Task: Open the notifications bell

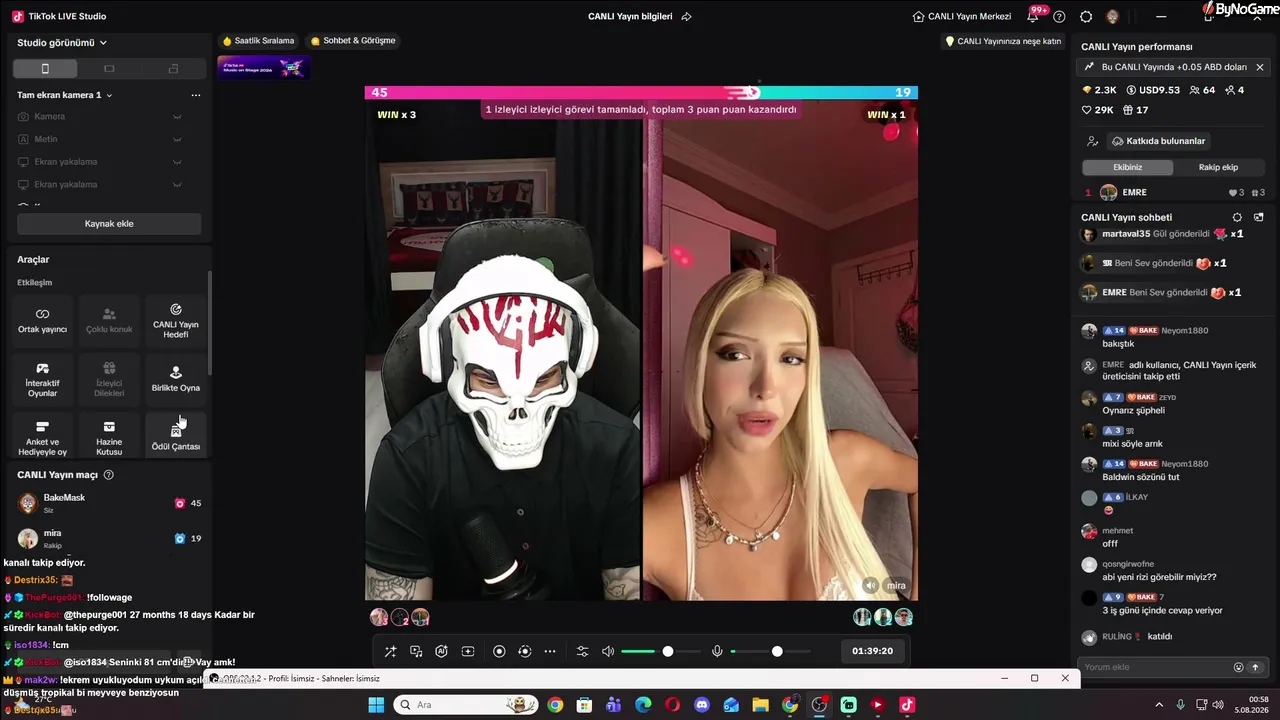Action: (1033, 17)
